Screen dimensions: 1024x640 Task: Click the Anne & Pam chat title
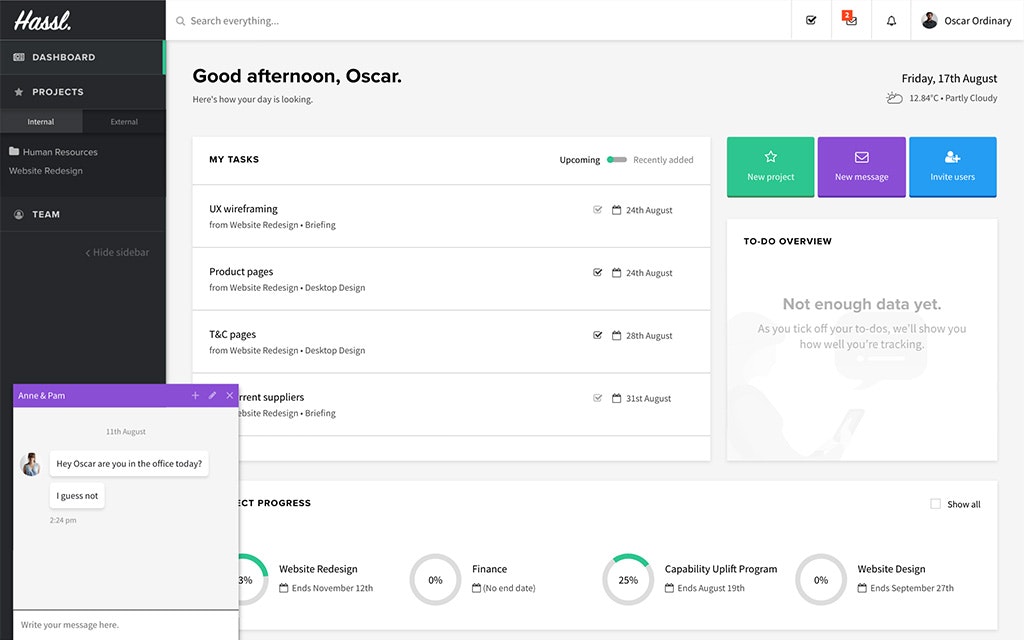pos(41,395)
